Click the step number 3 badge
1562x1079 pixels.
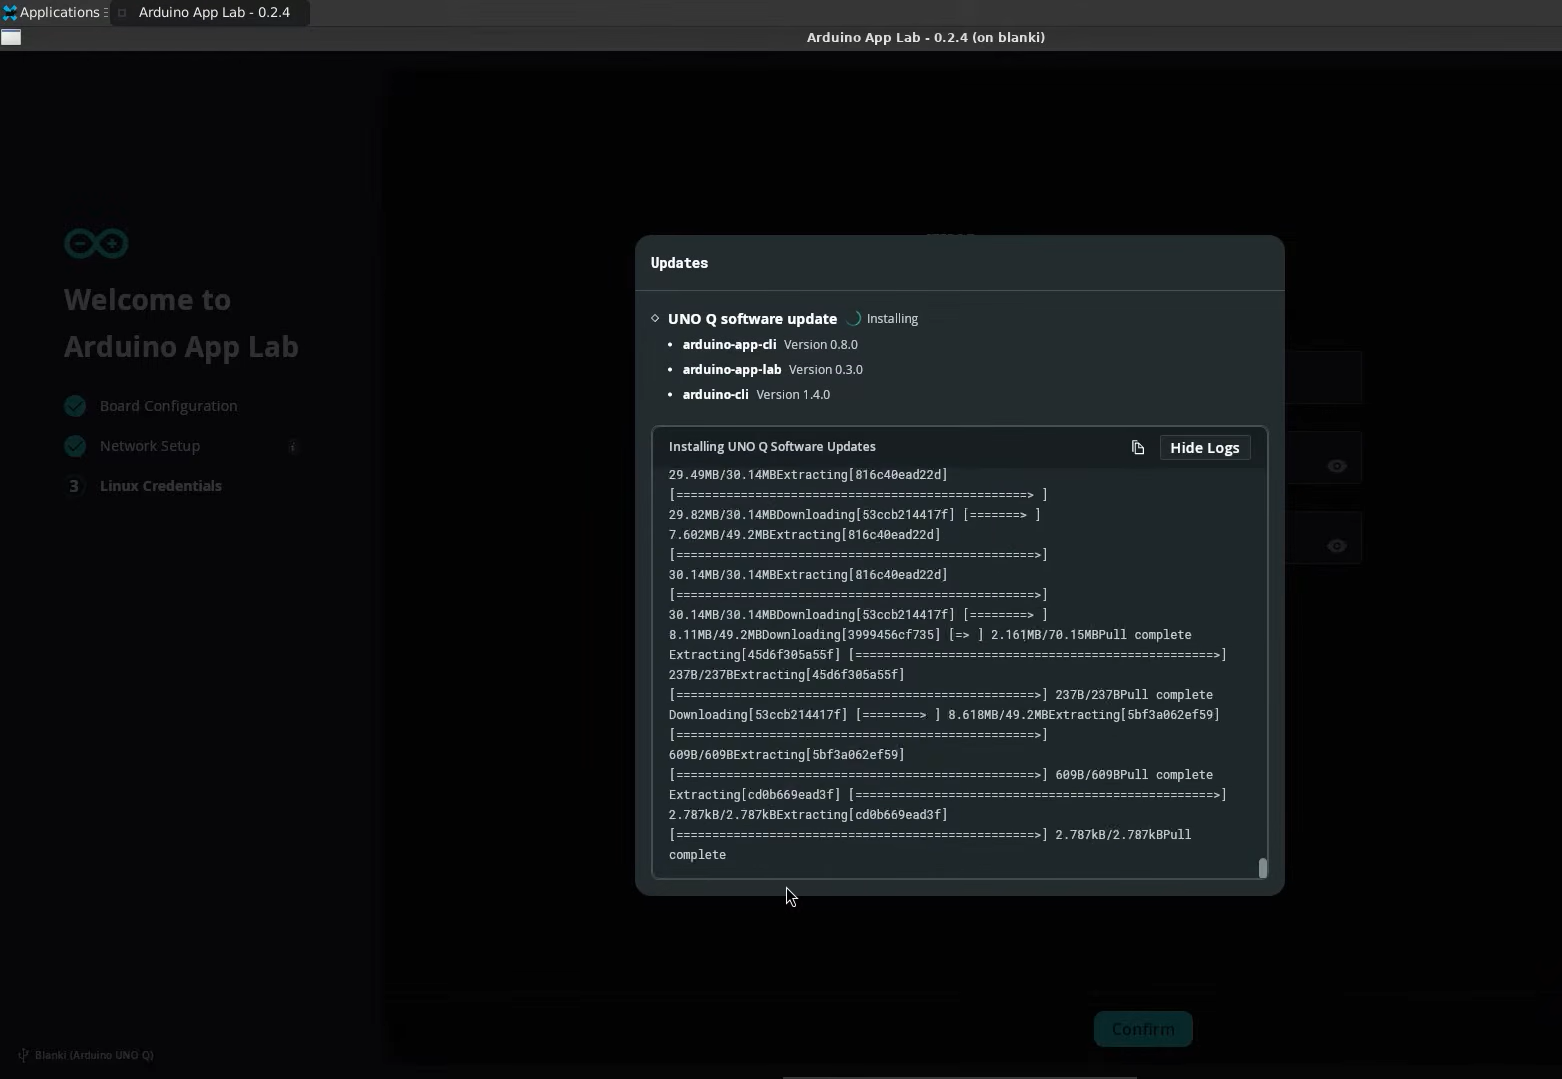click(74, 486)
